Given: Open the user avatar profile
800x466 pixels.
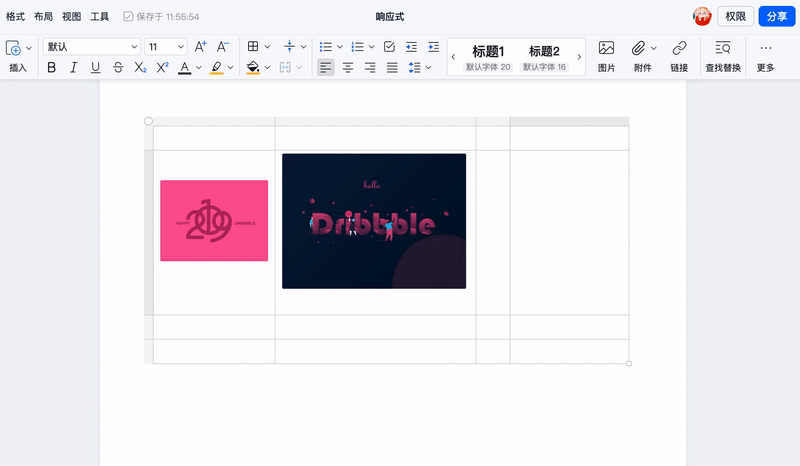Looking at the screenshot, I should click(x=702, y=16).
